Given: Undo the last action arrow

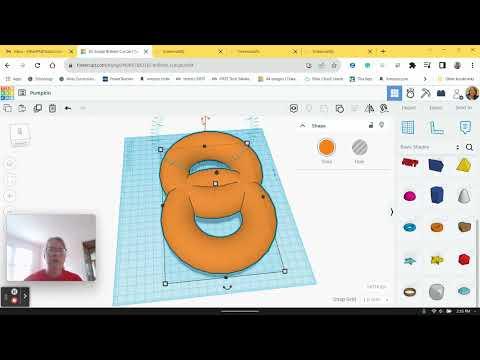Looking at the screenshot, I should coord(68,108).
